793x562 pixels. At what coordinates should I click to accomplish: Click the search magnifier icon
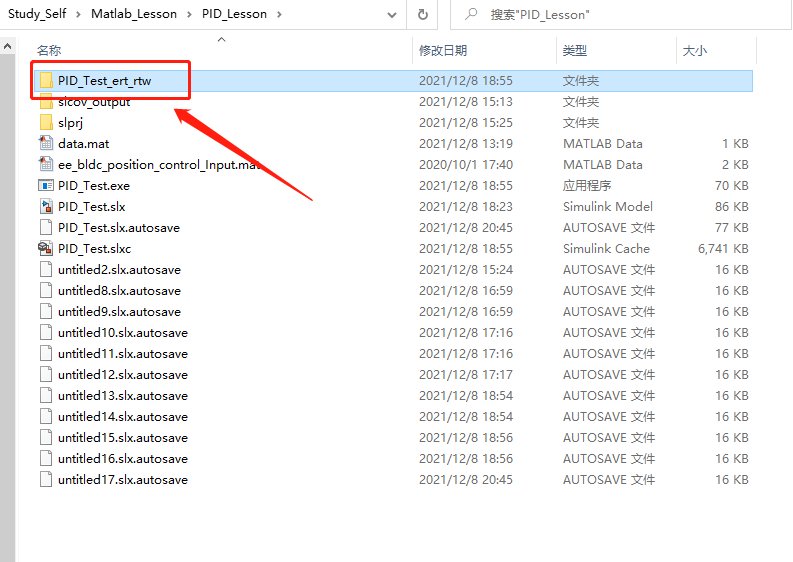(471, 14)
